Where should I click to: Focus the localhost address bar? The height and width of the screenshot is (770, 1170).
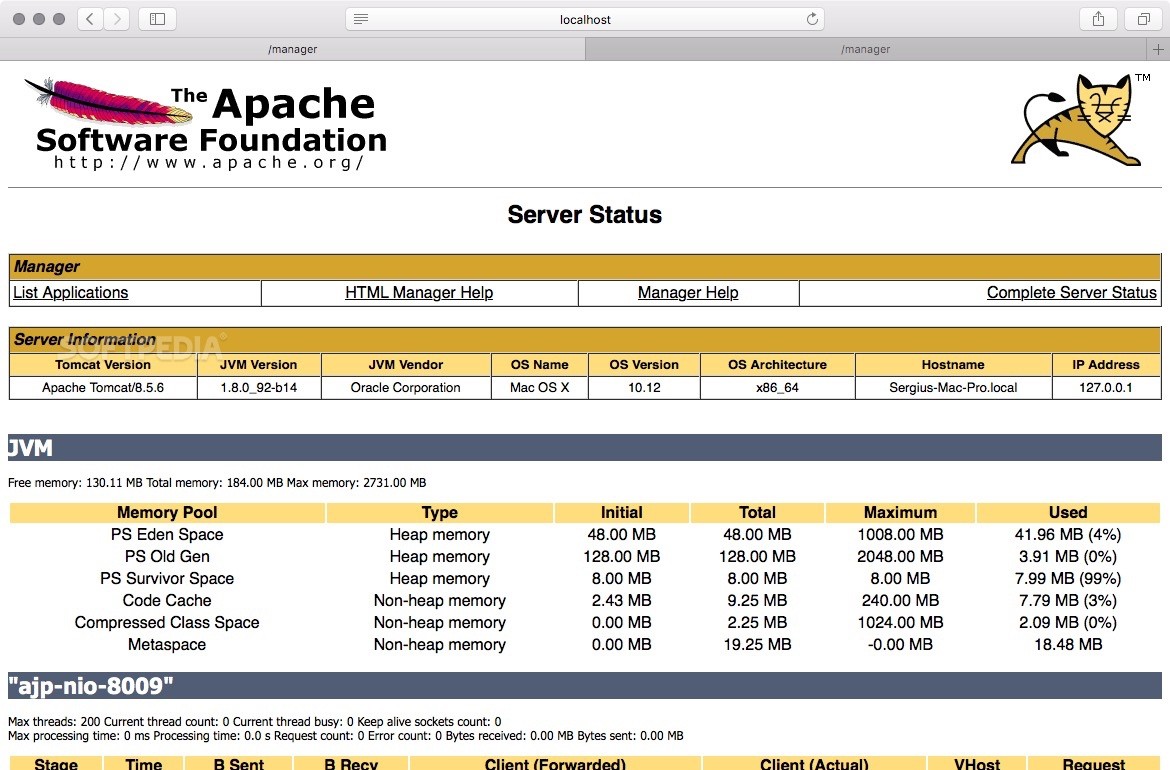coord(585,19)
